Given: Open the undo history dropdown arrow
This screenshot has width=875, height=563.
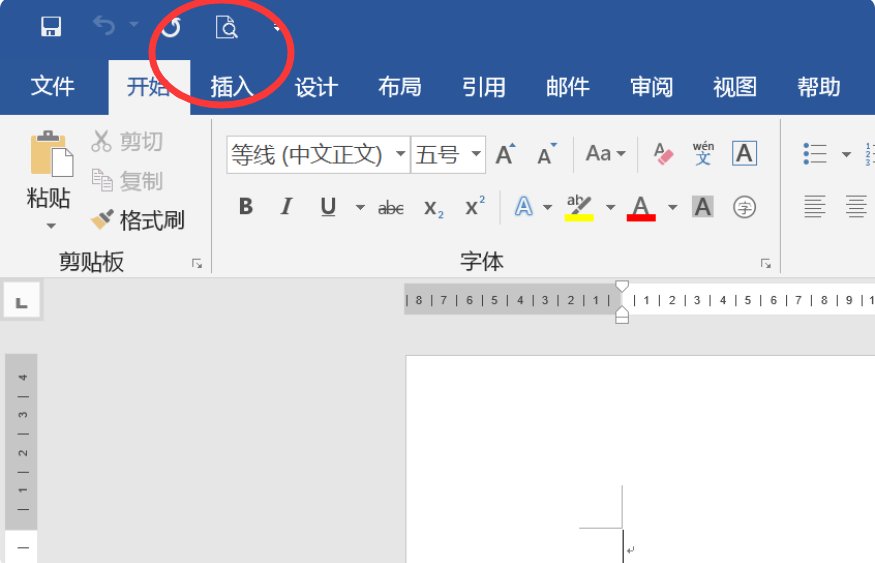Looking at the screenshot, I should coord(133,24).
